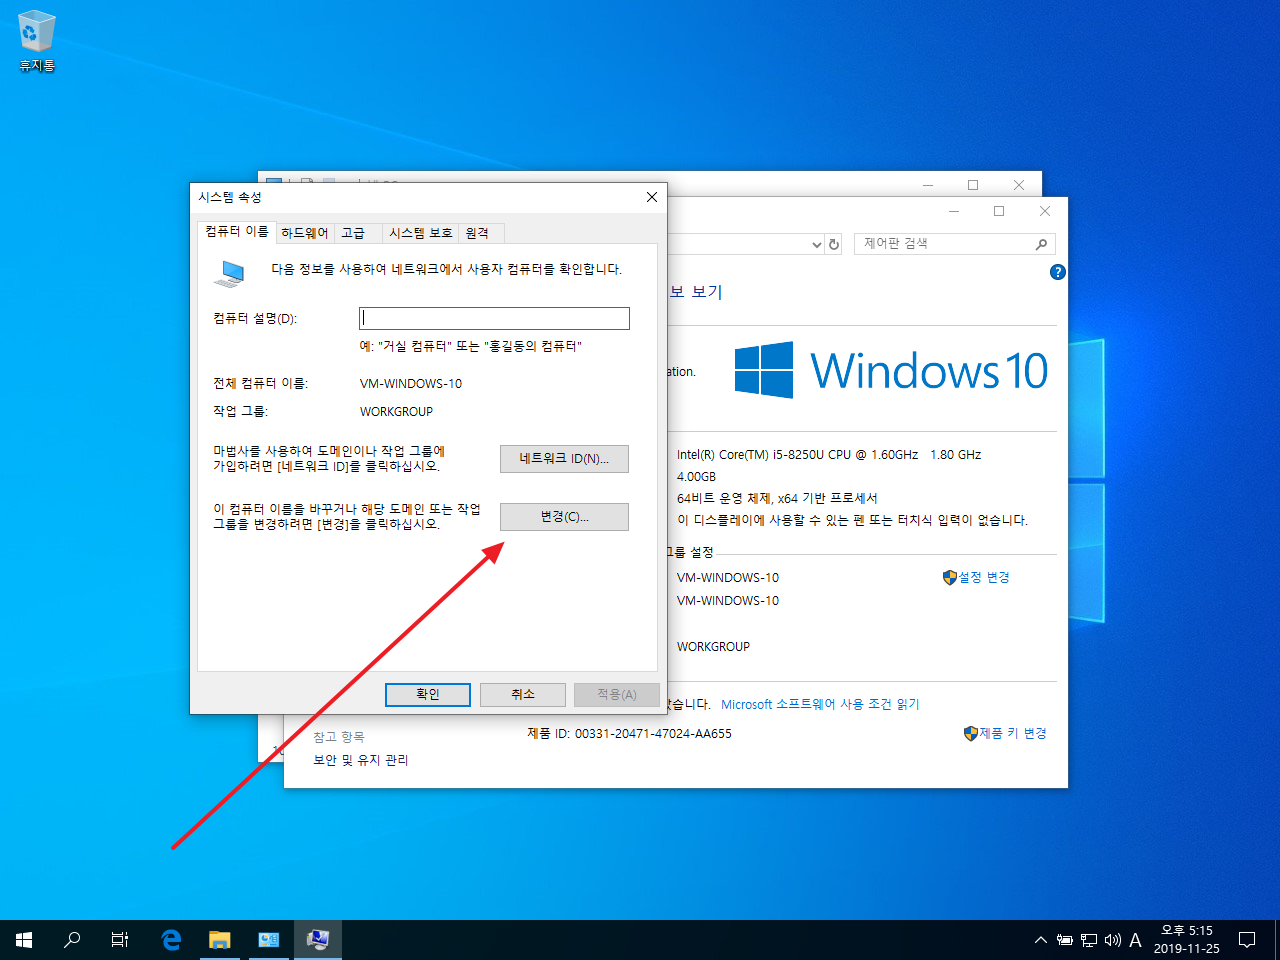This screenshot has height=960, width=1280.
Task: Open the 휴지통 (Recycle Bin)
Action: coord(36,32)
